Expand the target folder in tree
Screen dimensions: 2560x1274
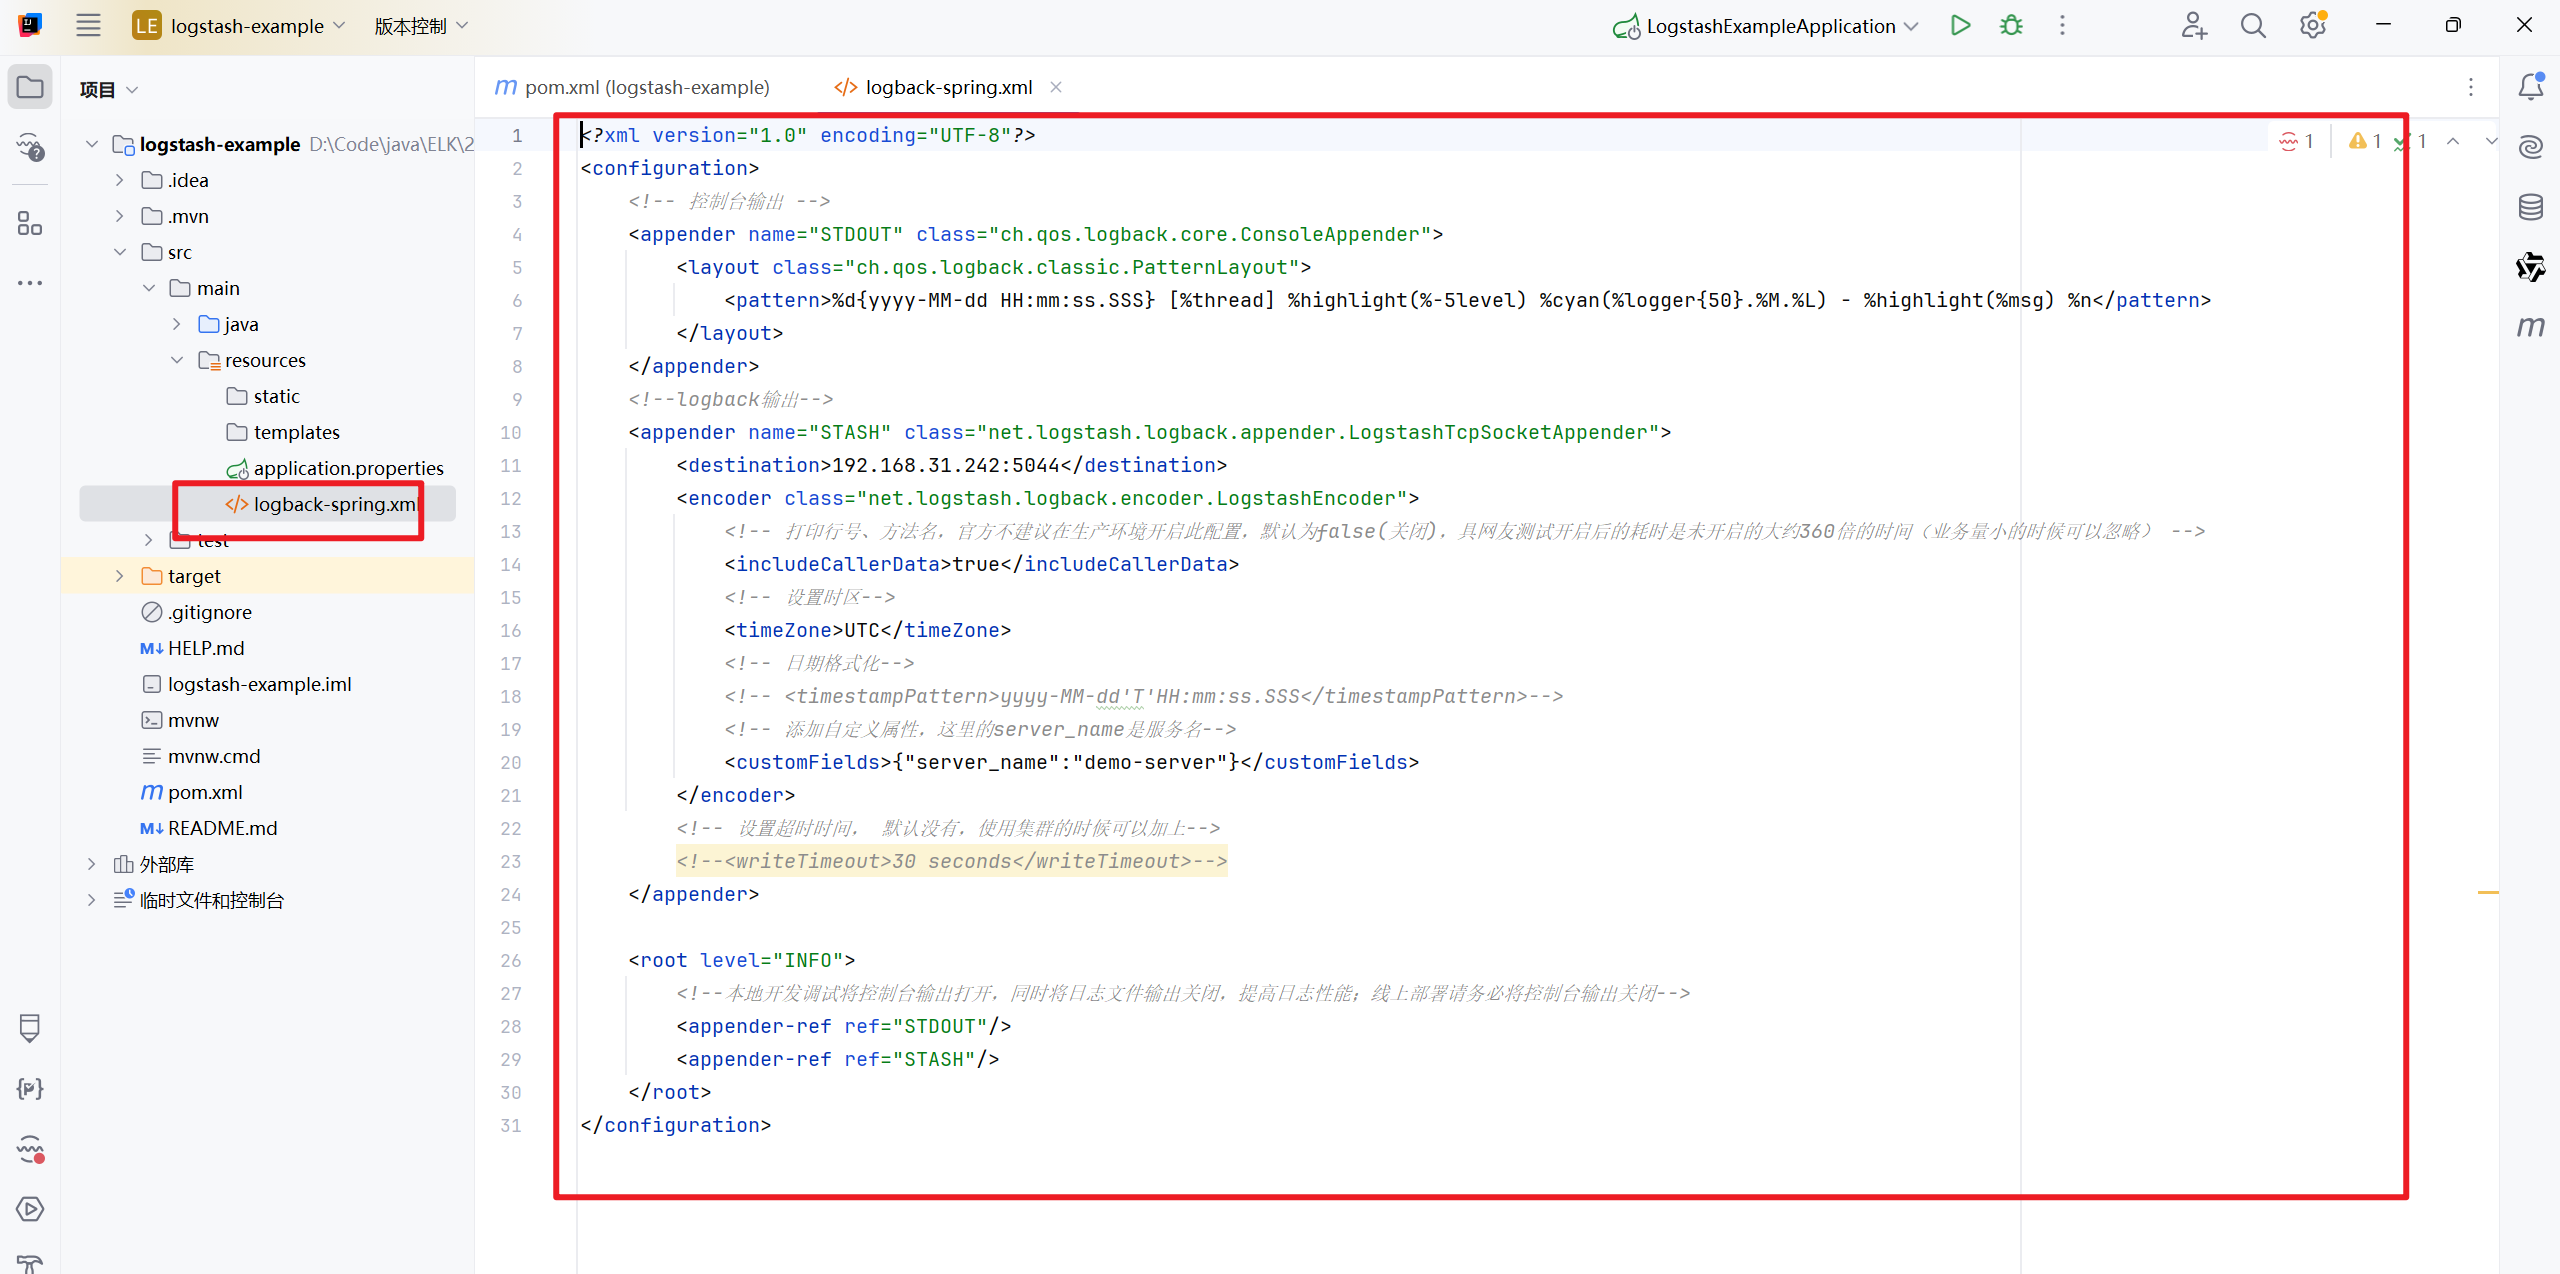pyautogui.click(x=119, y=576)
